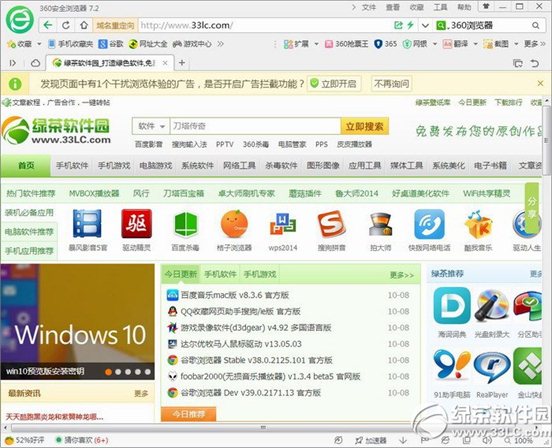Restore closed tab with undo arrow icon
Screen dimensions: 552x448
coord(535,63)
